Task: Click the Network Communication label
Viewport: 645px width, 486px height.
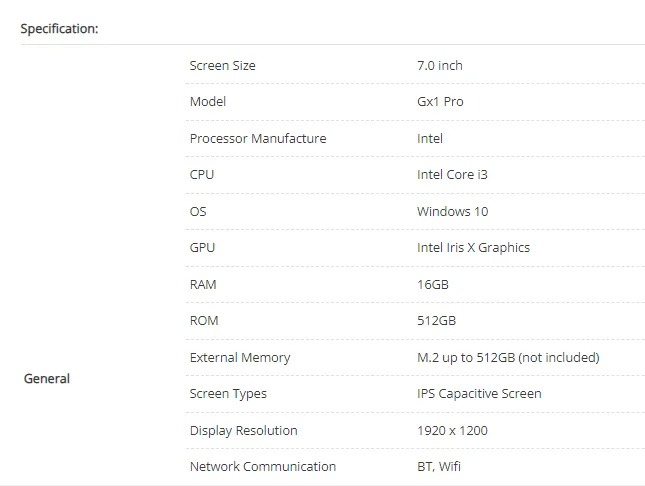Action: tap(263, 467)
